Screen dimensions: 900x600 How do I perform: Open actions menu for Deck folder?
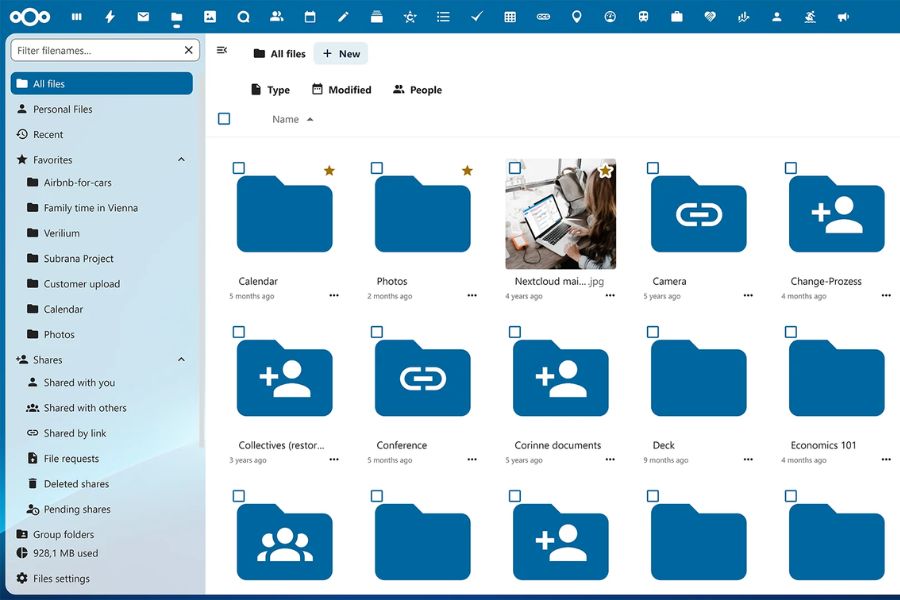748,459
